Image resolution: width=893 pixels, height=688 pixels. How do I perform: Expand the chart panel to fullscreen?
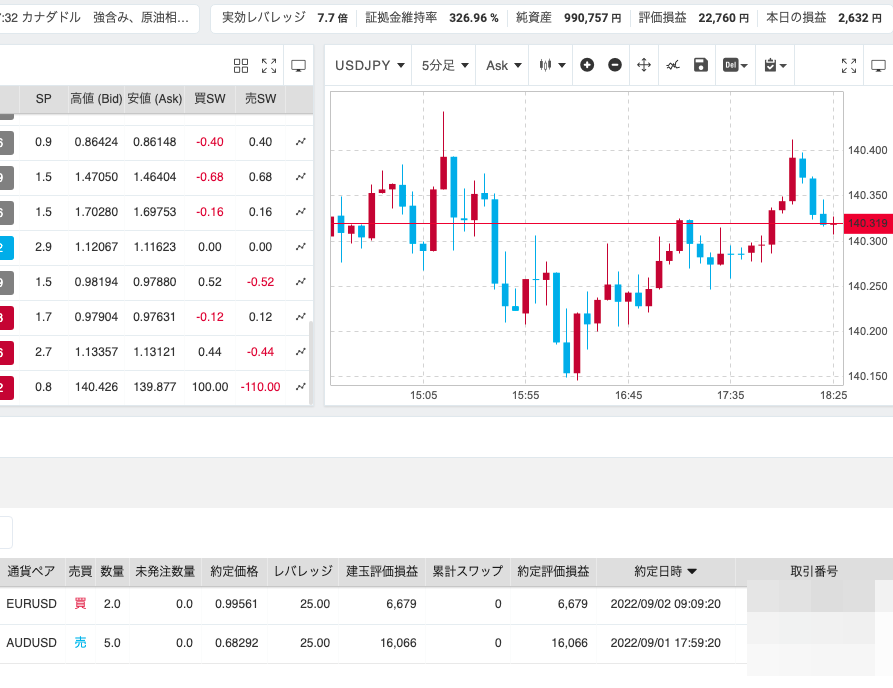(x=849, y=66)
